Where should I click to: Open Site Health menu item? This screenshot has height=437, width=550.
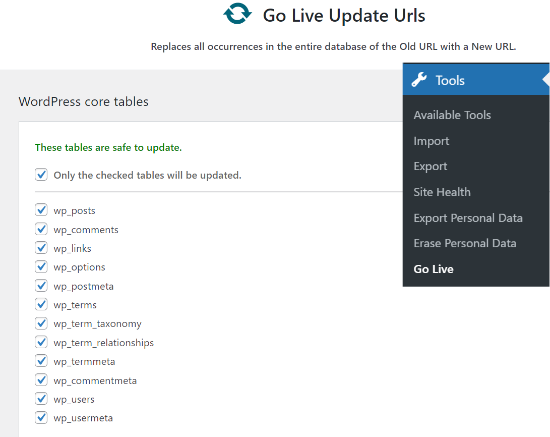(x=442, y=192)
